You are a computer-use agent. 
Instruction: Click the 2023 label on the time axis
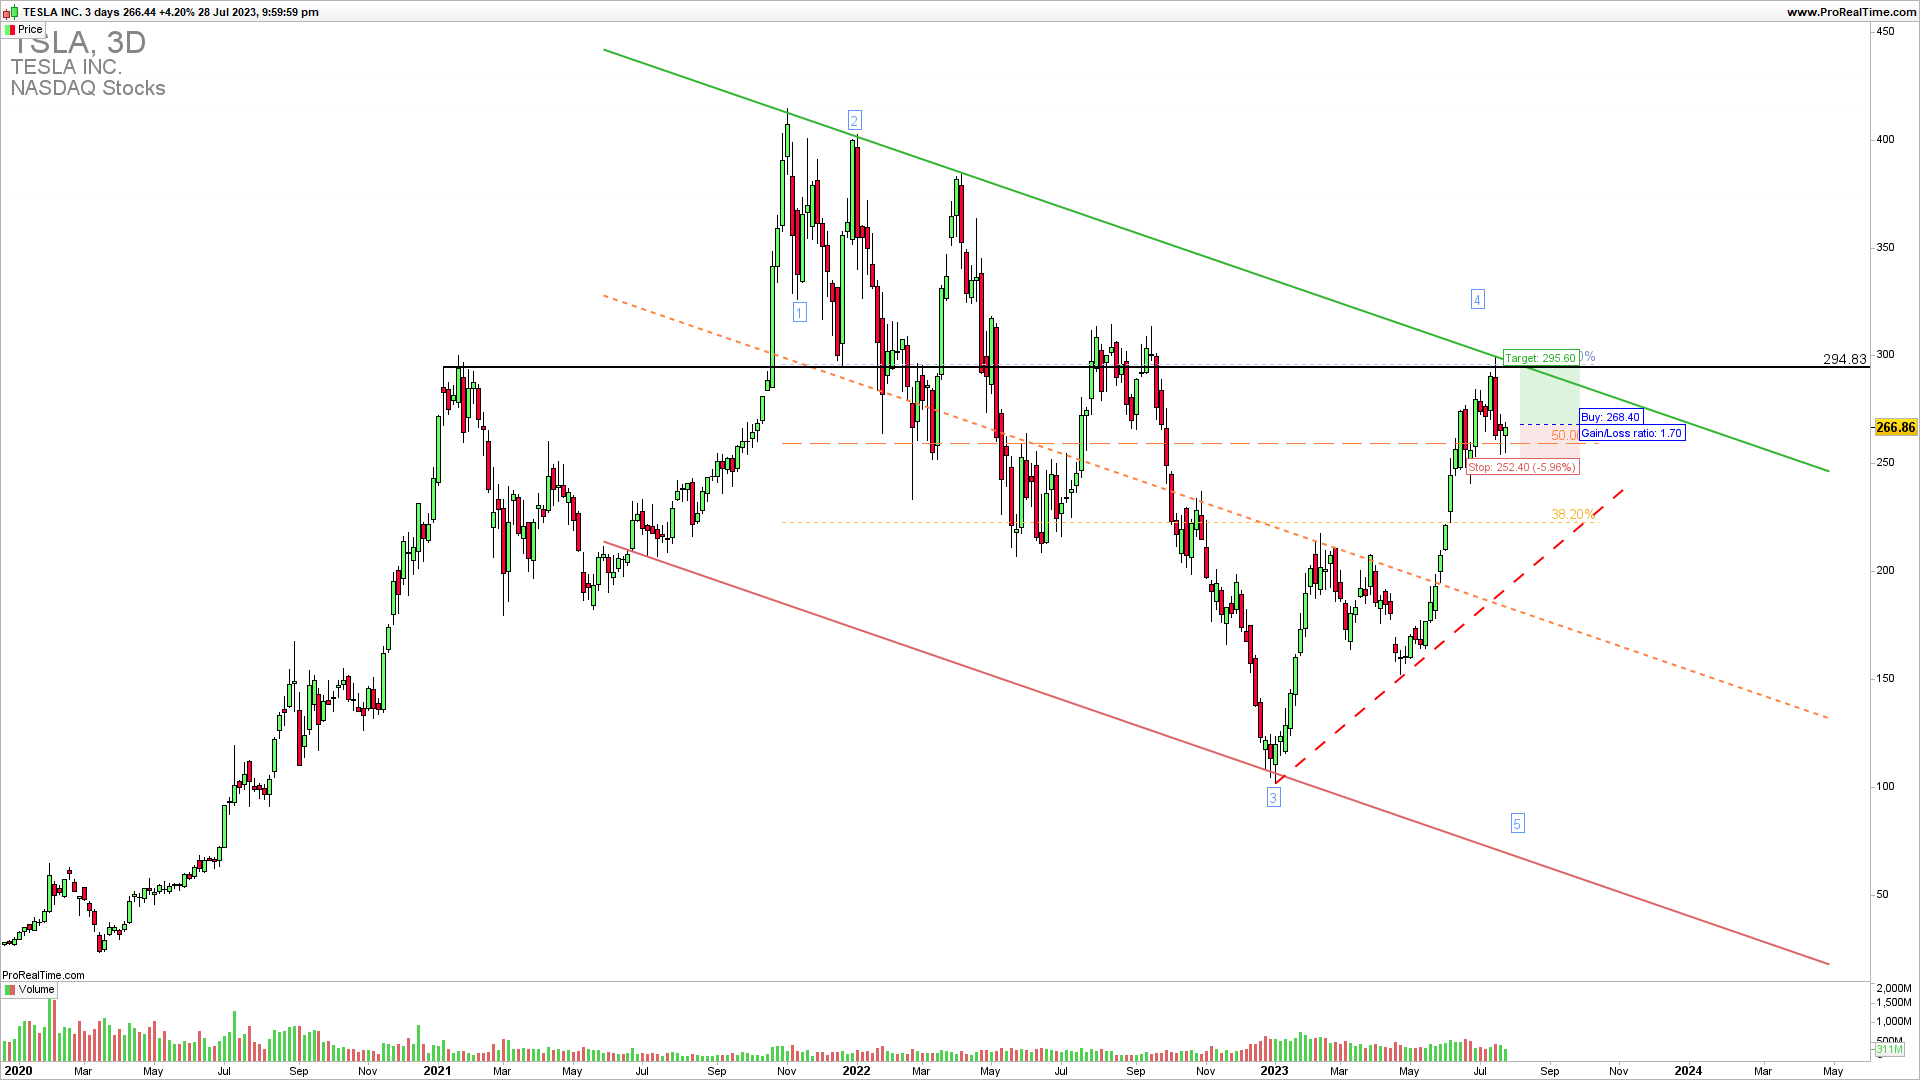click(x=1274, y=1070)
